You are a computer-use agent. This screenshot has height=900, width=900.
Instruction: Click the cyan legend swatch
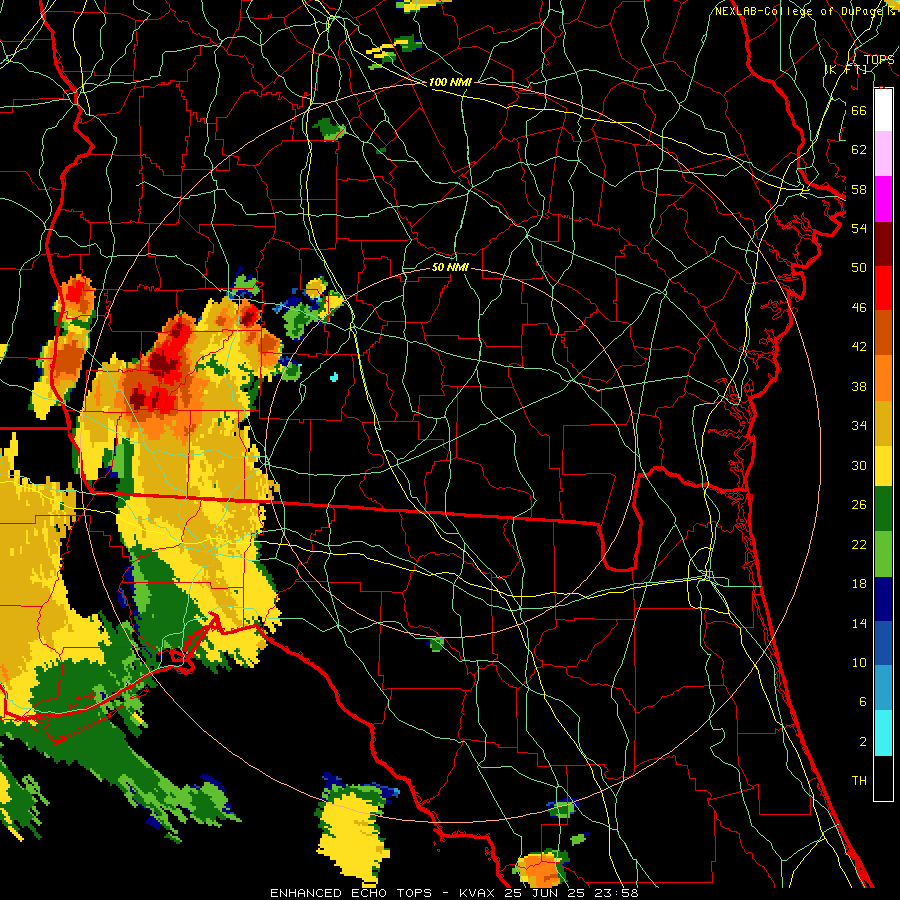[x=883, y=733]
